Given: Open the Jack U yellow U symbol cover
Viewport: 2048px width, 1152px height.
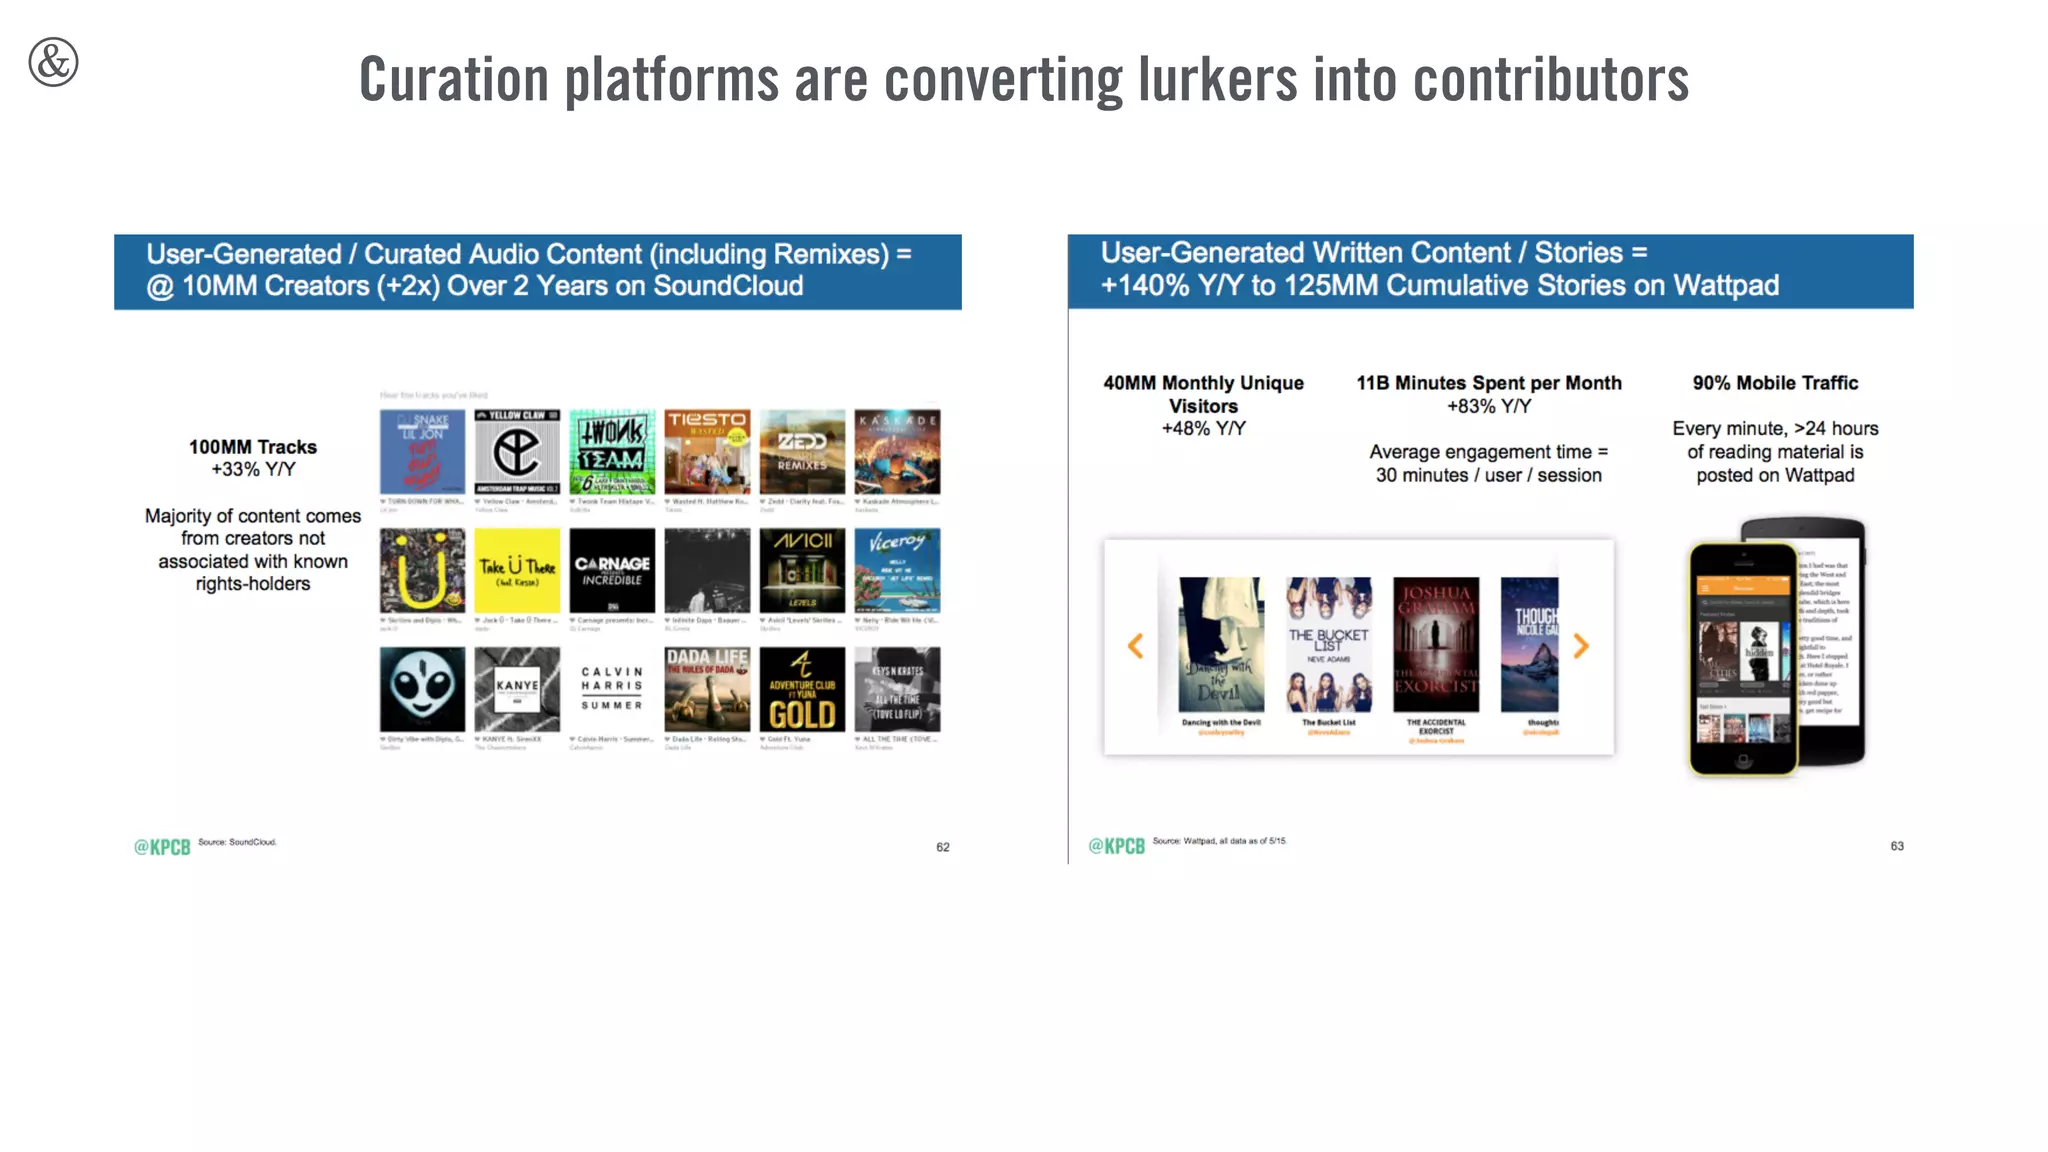Looking at the screenshot, I should click(422, 570).
